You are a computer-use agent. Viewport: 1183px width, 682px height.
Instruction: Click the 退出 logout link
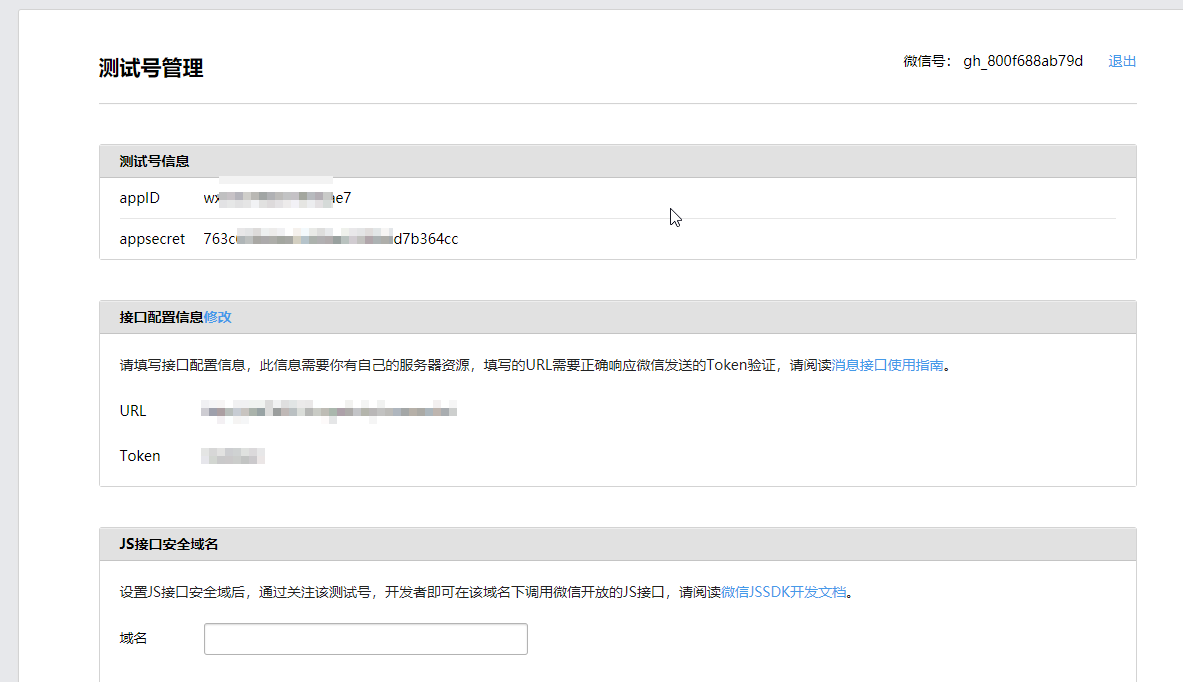[1121, 60]
